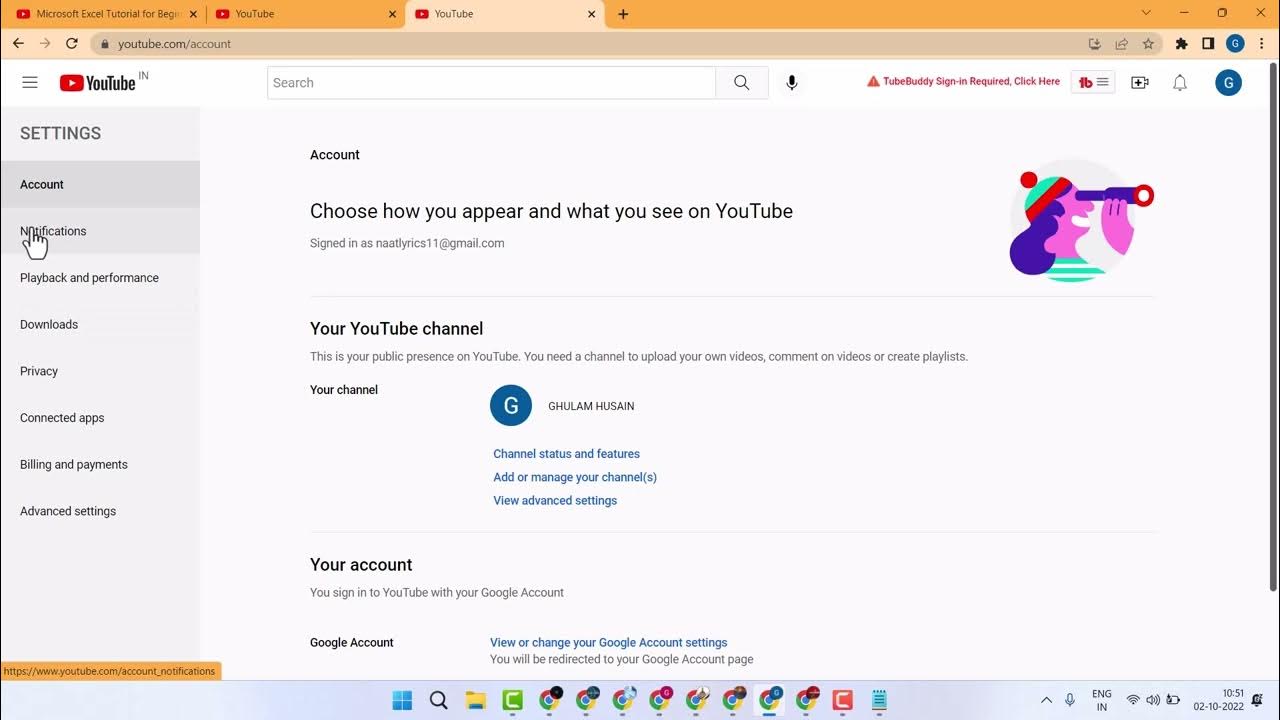Screen dimensions: 1280x720
Task: Click the Channel status and features link
Action: tap(566, 454)
